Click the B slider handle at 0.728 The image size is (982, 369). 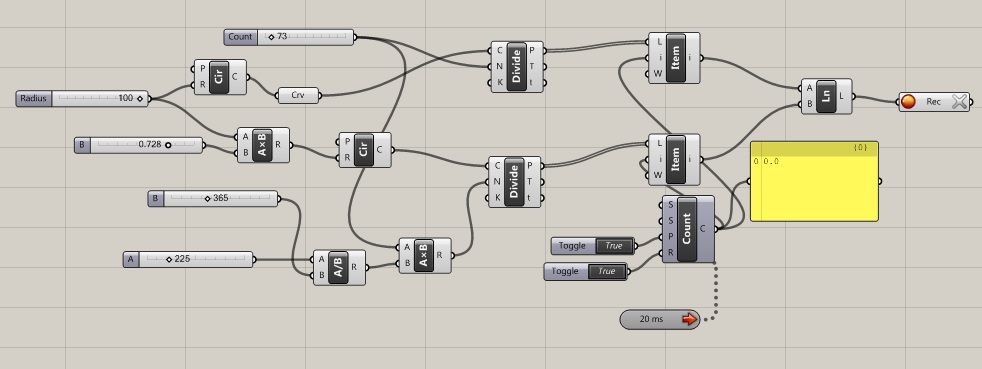tap(168, 145)
